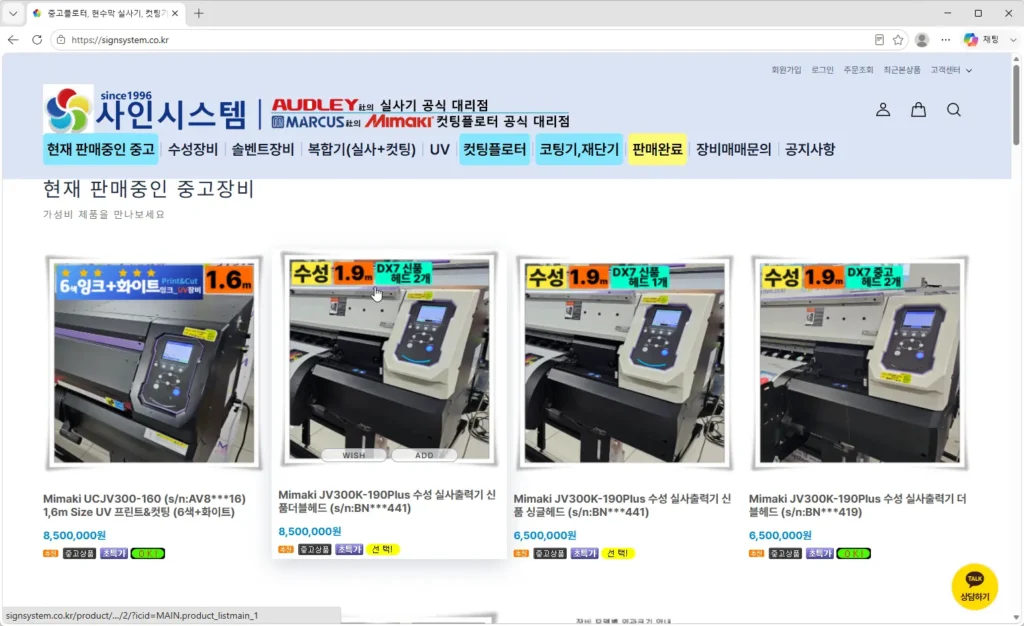The height and width of the screenshot is (626, 1024).
Task: Open the site info lock icon
Action: click(x=61, y=40)
